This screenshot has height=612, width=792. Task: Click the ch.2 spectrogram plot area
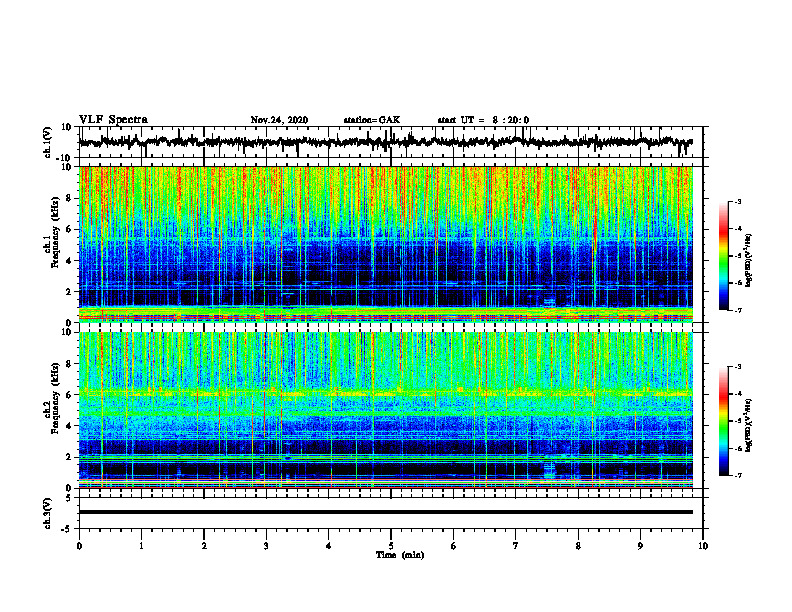386,410
